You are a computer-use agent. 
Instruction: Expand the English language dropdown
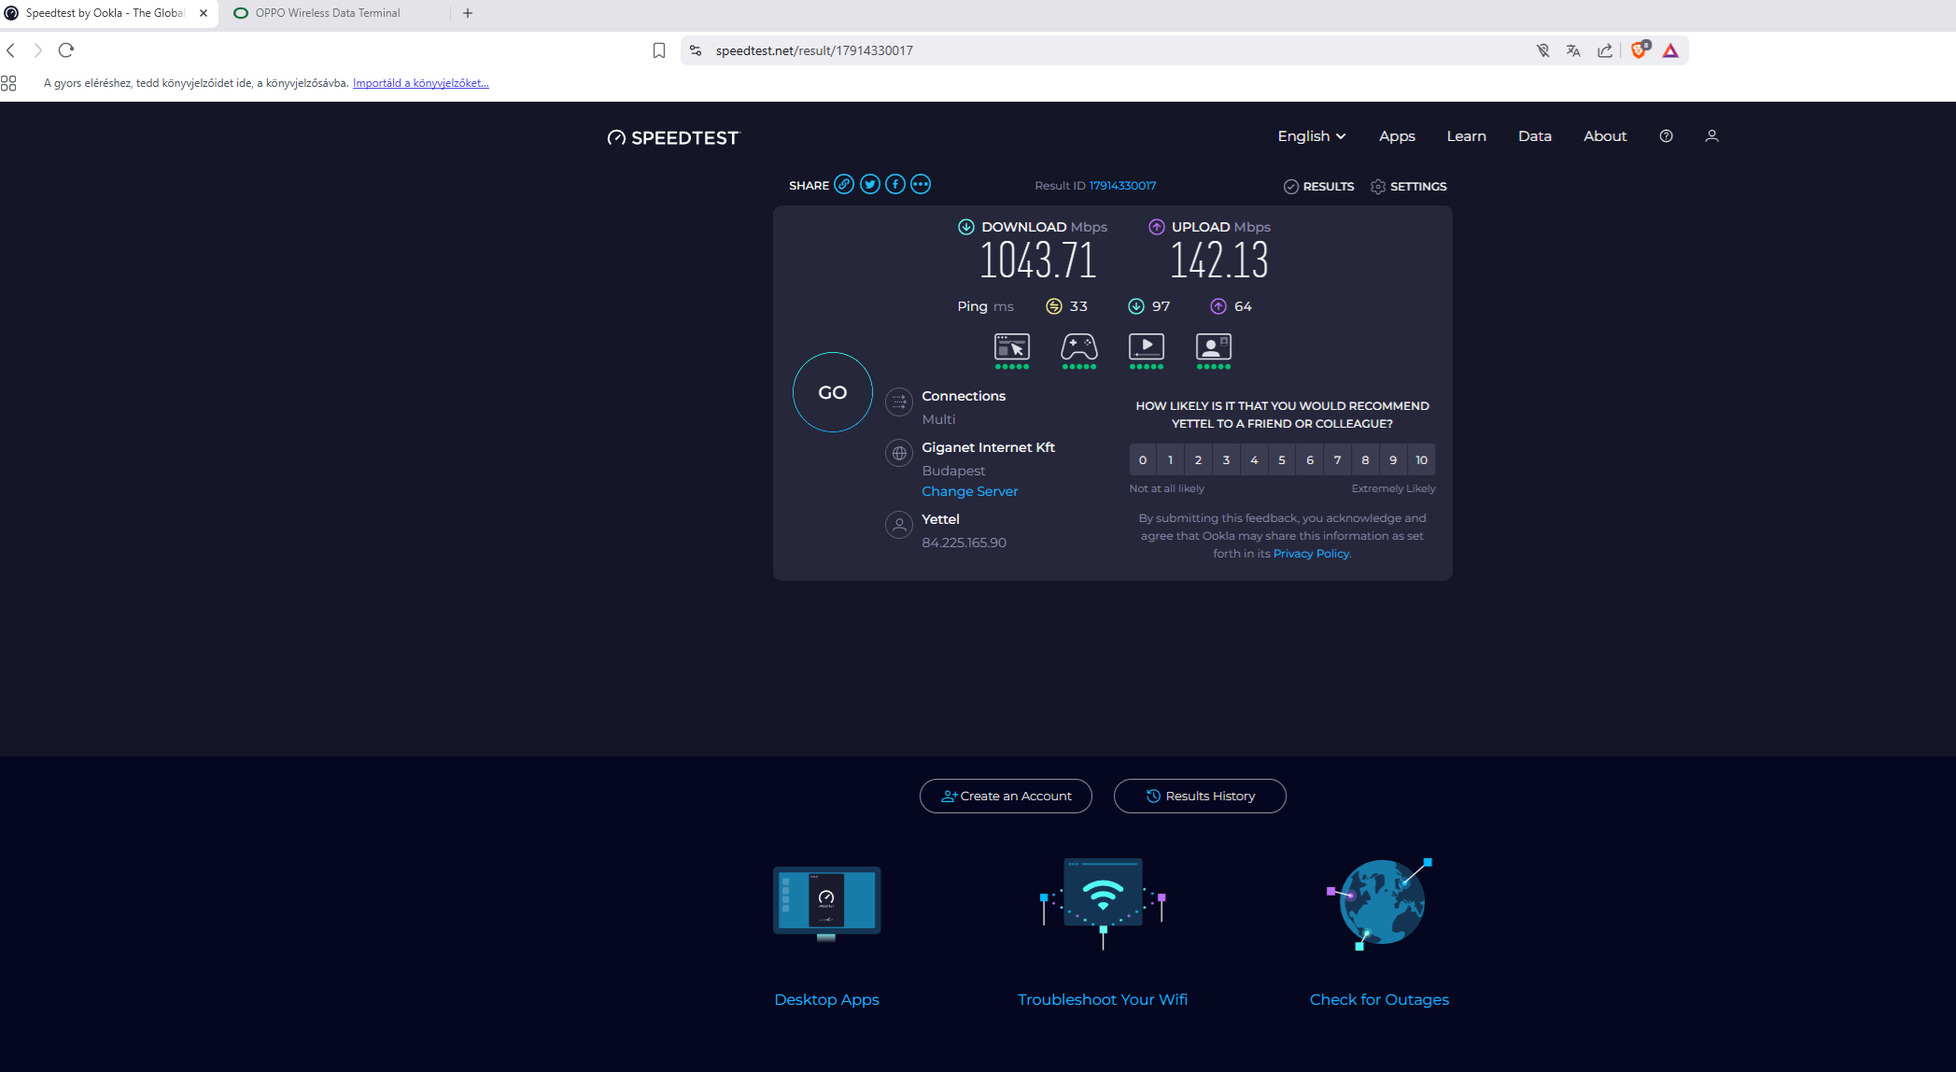(x=1311, y=136)
